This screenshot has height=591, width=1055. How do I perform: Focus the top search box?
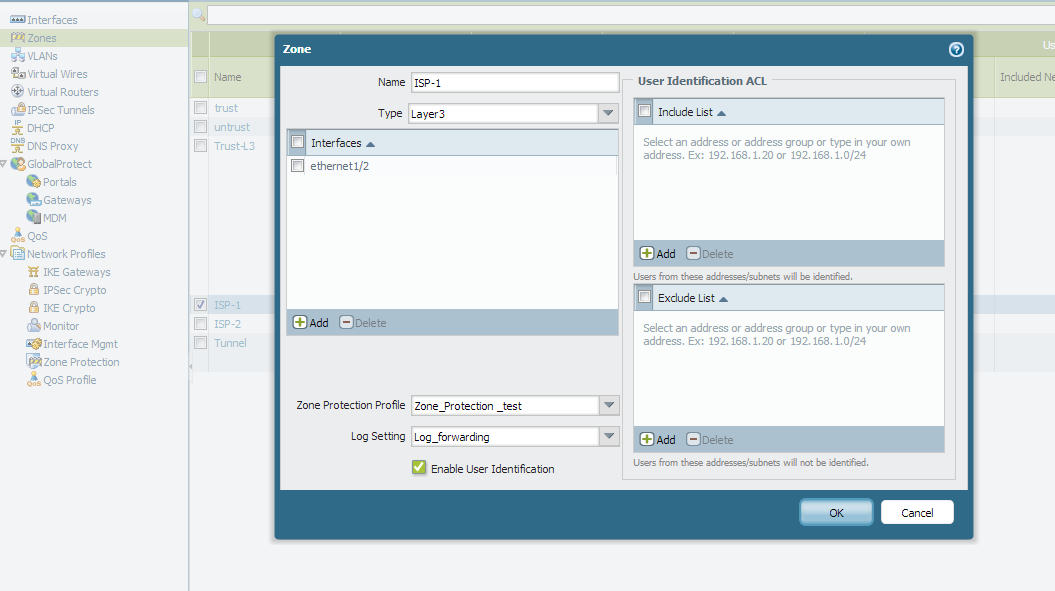(x=631, y=14)
